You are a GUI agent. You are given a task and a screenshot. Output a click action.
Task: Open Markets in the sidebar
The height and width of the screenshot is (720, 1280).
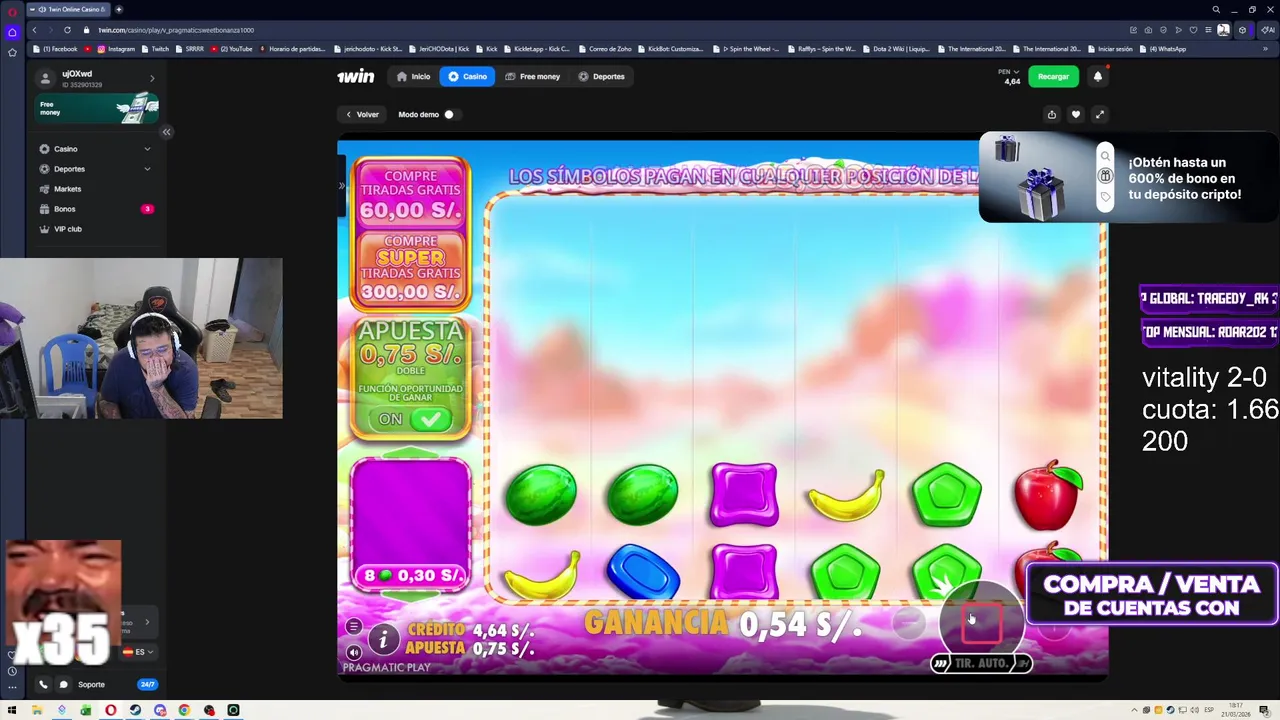pos(95,189)
